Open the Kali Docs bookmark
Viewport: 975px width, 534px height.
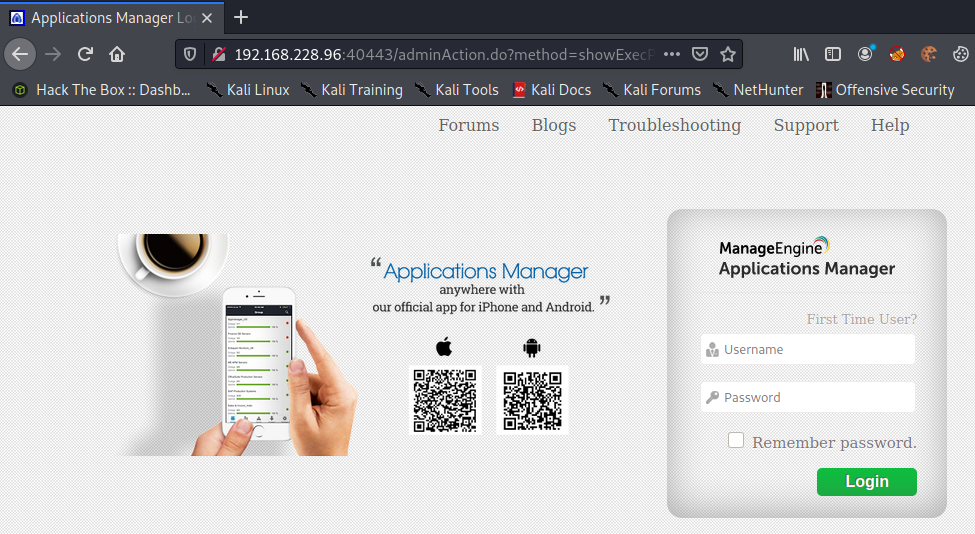(552, 90)
